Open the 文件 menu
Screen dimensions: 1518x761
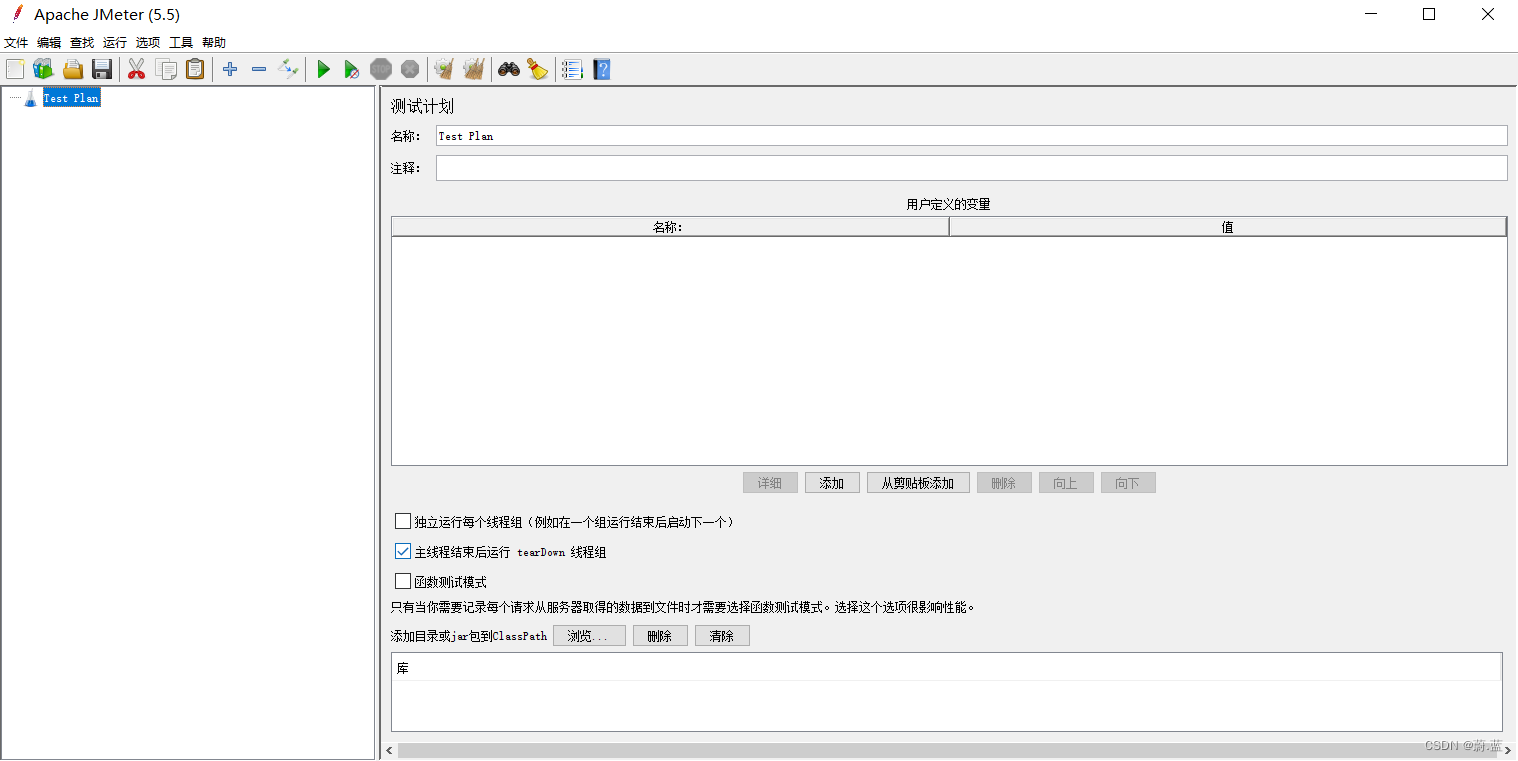pos(16,42)
